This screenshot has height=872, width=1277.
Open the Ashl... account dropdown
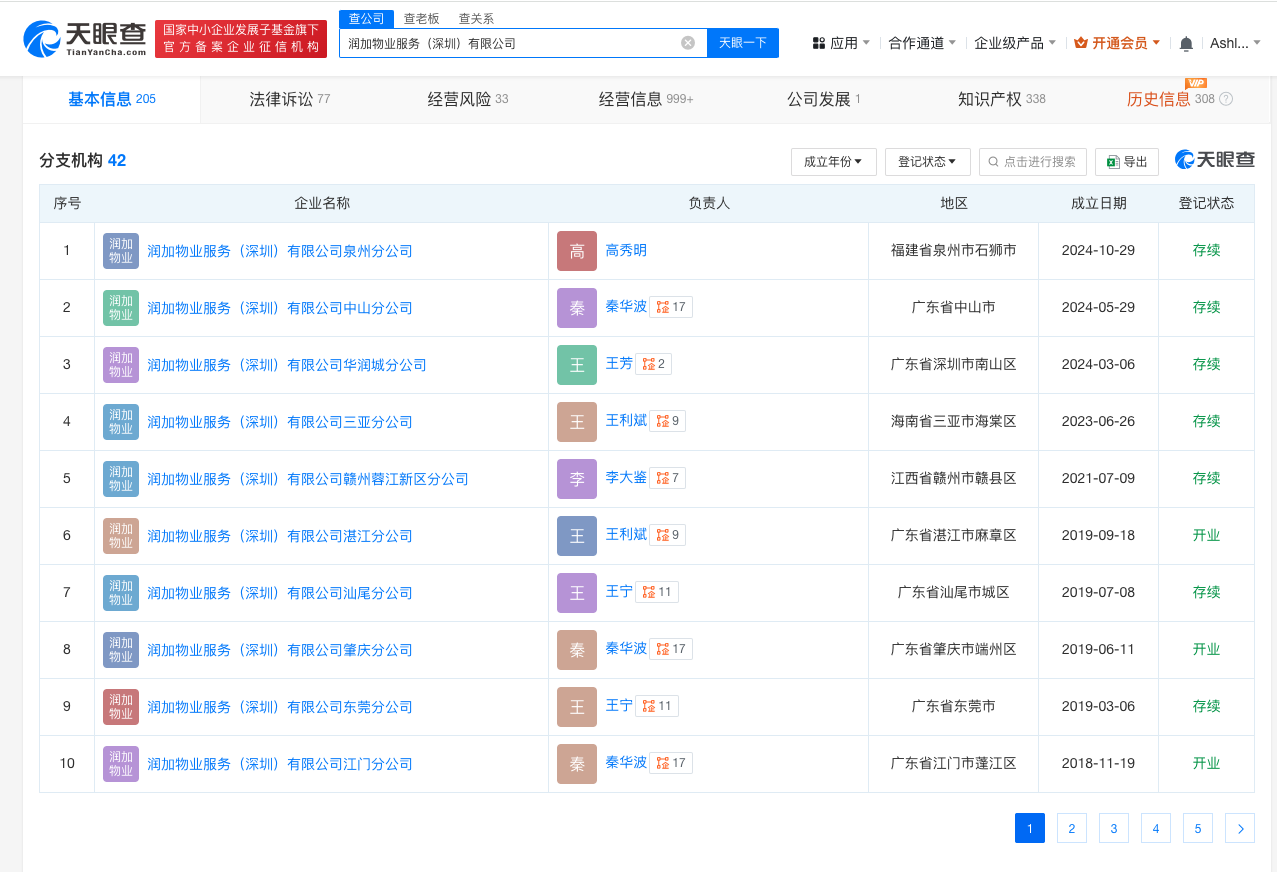(x=1235, y=43)
